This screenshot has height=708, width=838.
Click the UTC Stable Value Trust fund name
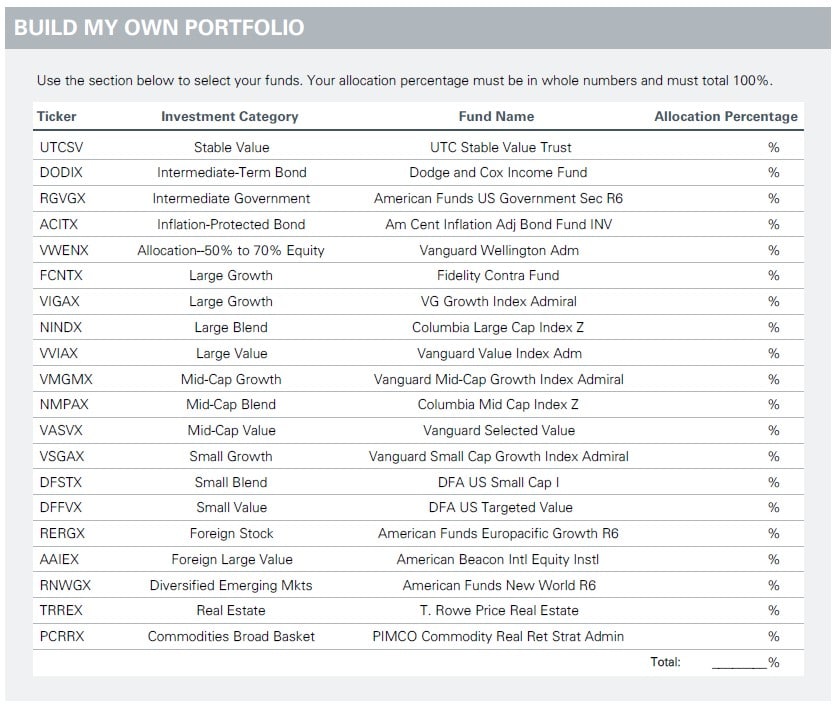point(498,147)
